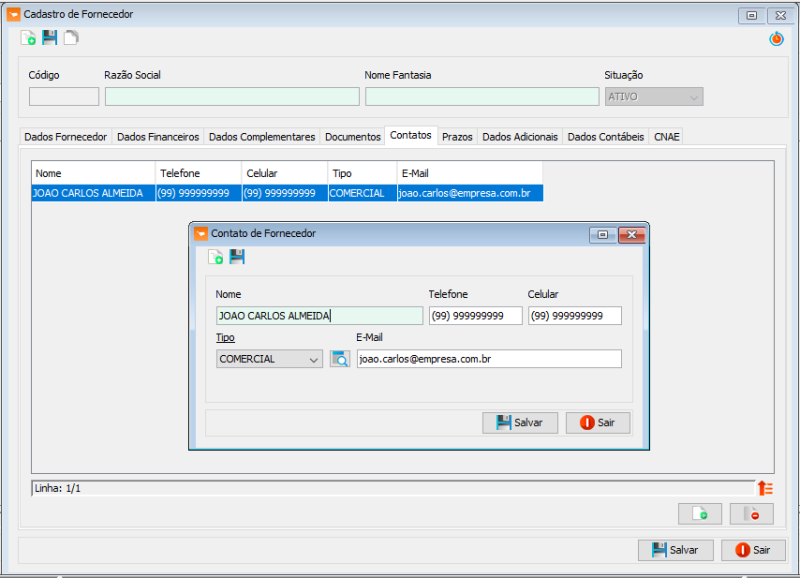Click the Celular column header in contacts grid
Viewport: 800px width, 578px height.
pyautogui.click(x=285, y=173)
